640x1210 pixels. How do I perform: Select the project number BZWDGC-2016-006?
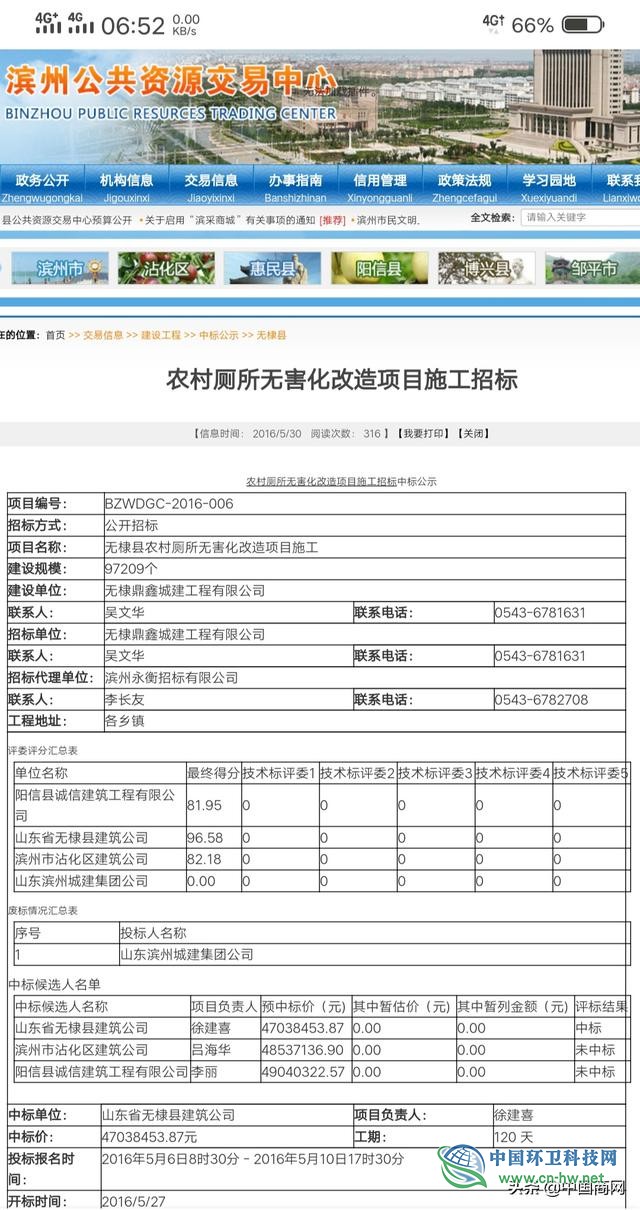pos(169,504)
